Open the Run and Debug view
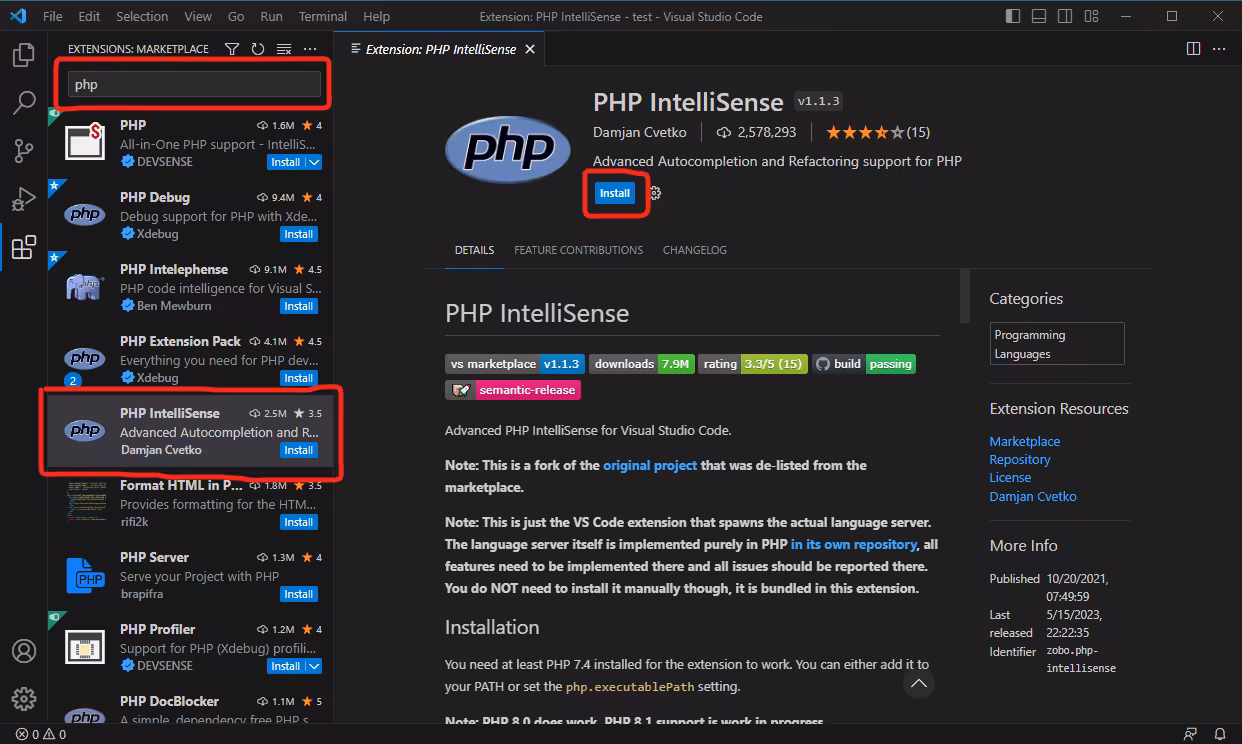This screenshot has width=1242, height=744. tap(24, 199)
